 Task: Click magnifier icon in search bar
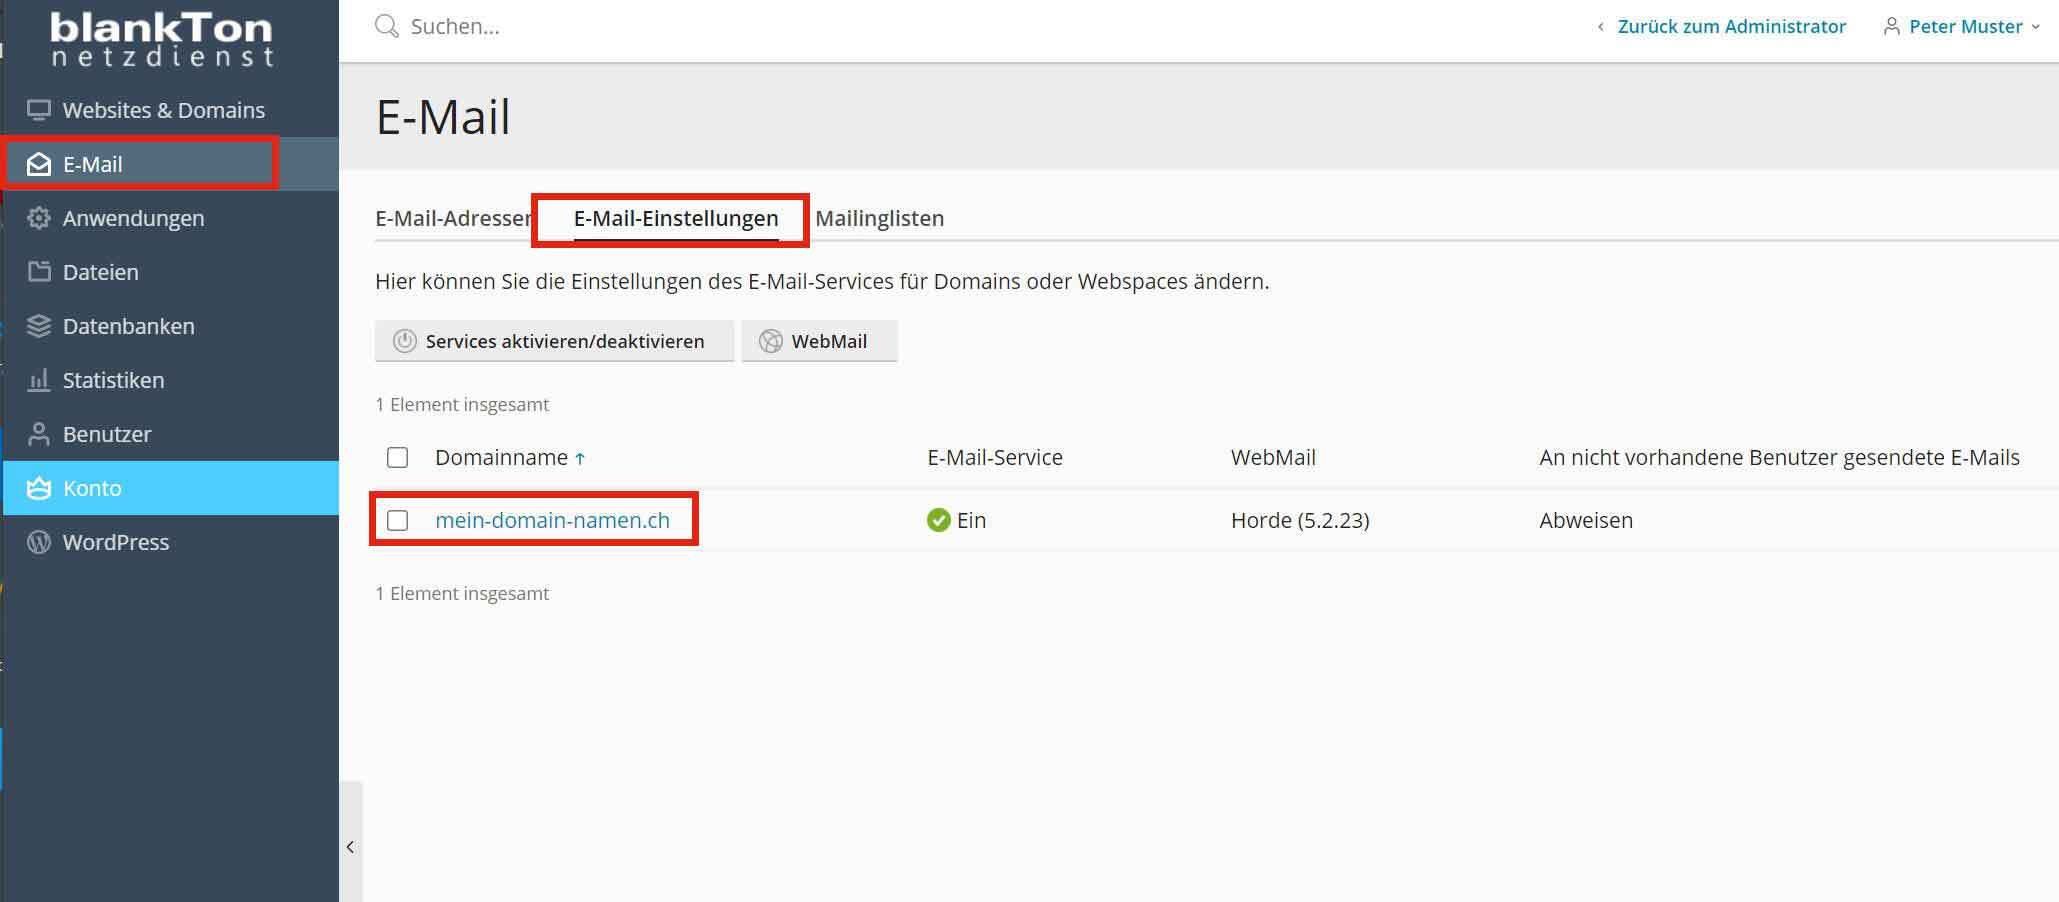386,26
